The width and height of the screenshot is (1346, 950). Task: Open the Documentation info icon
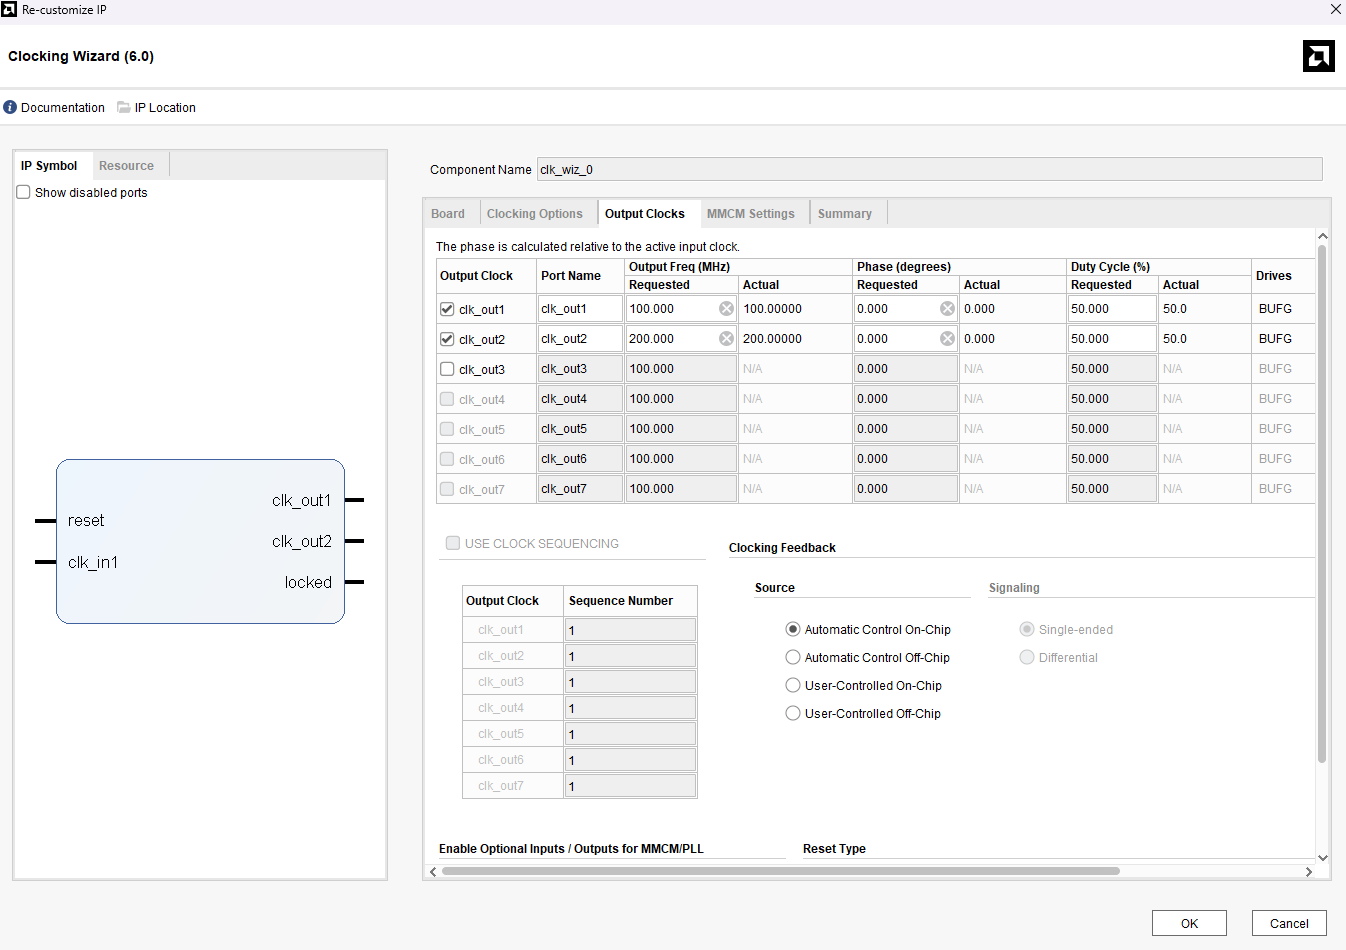(x=10, y=107)
